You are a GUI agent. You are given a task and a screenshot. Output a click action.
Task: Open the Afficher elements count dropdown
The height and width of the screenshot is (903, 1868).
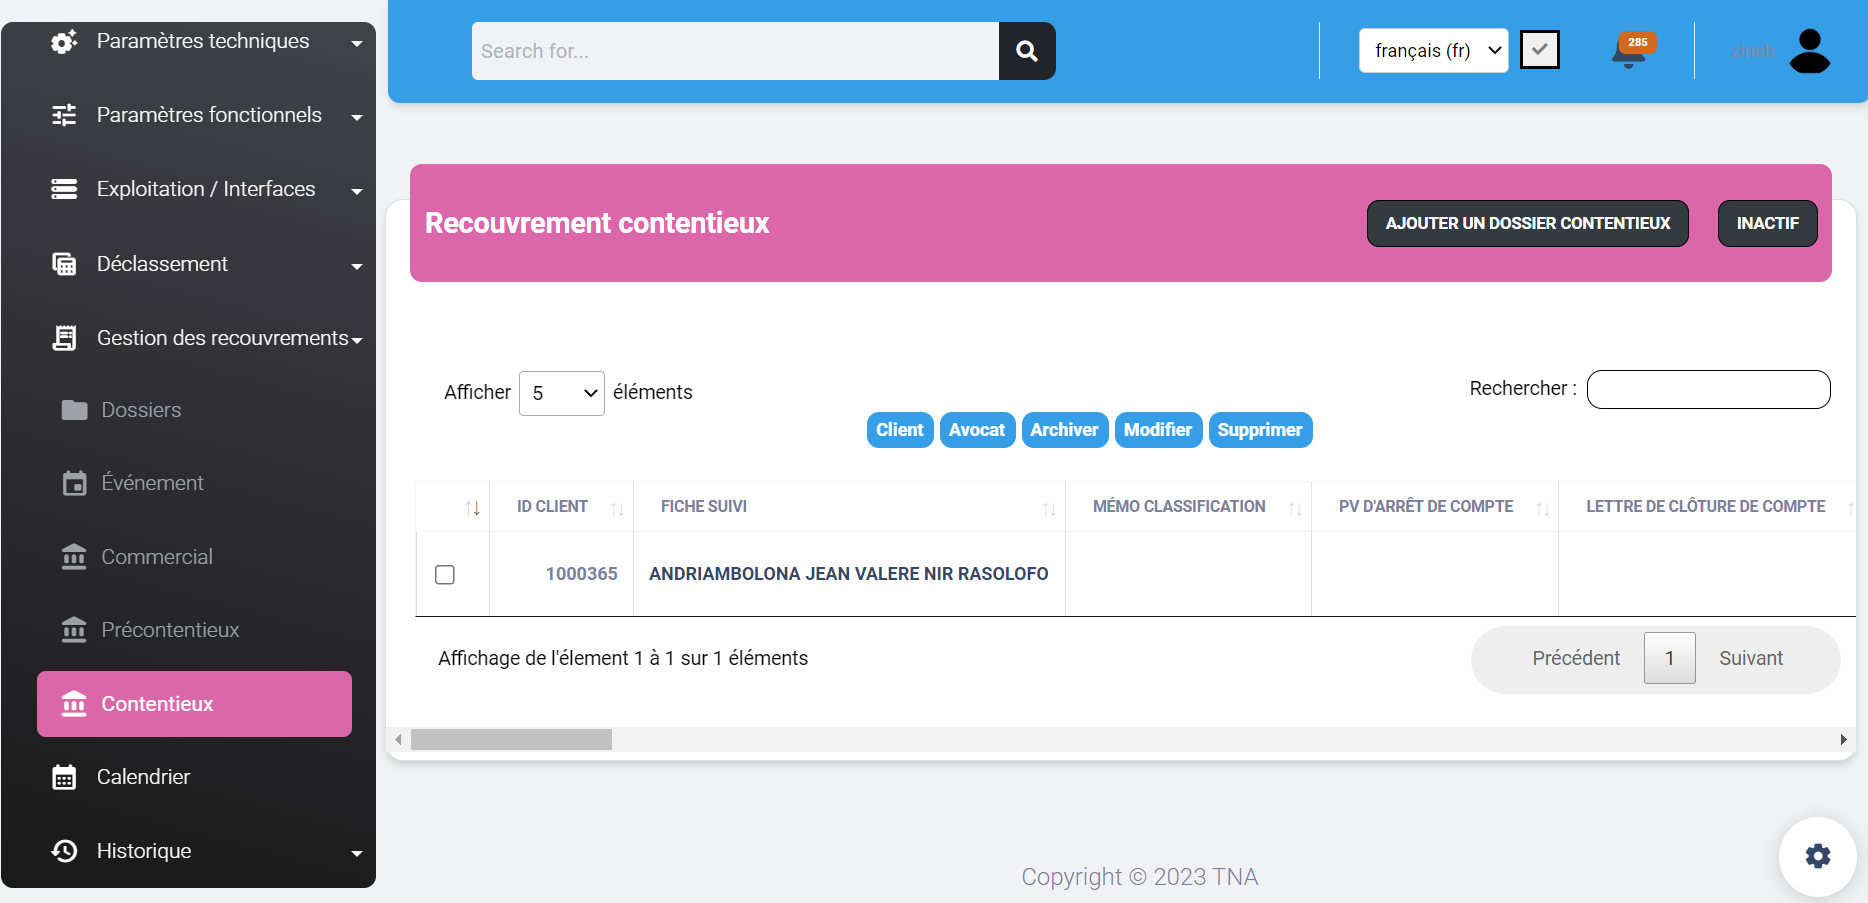click(x=561, y=393)
